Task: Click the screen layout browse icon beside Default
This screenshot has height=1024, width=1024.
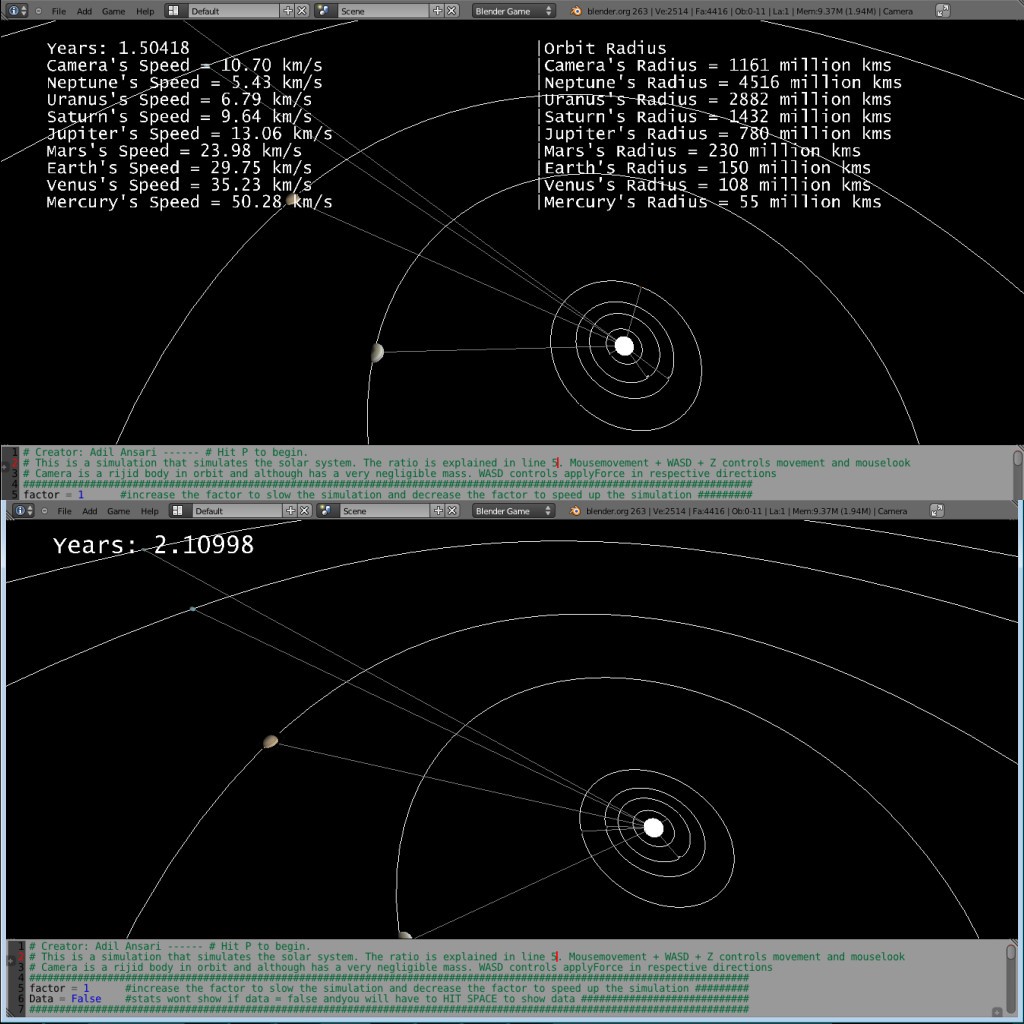Action: pos(173,11)
